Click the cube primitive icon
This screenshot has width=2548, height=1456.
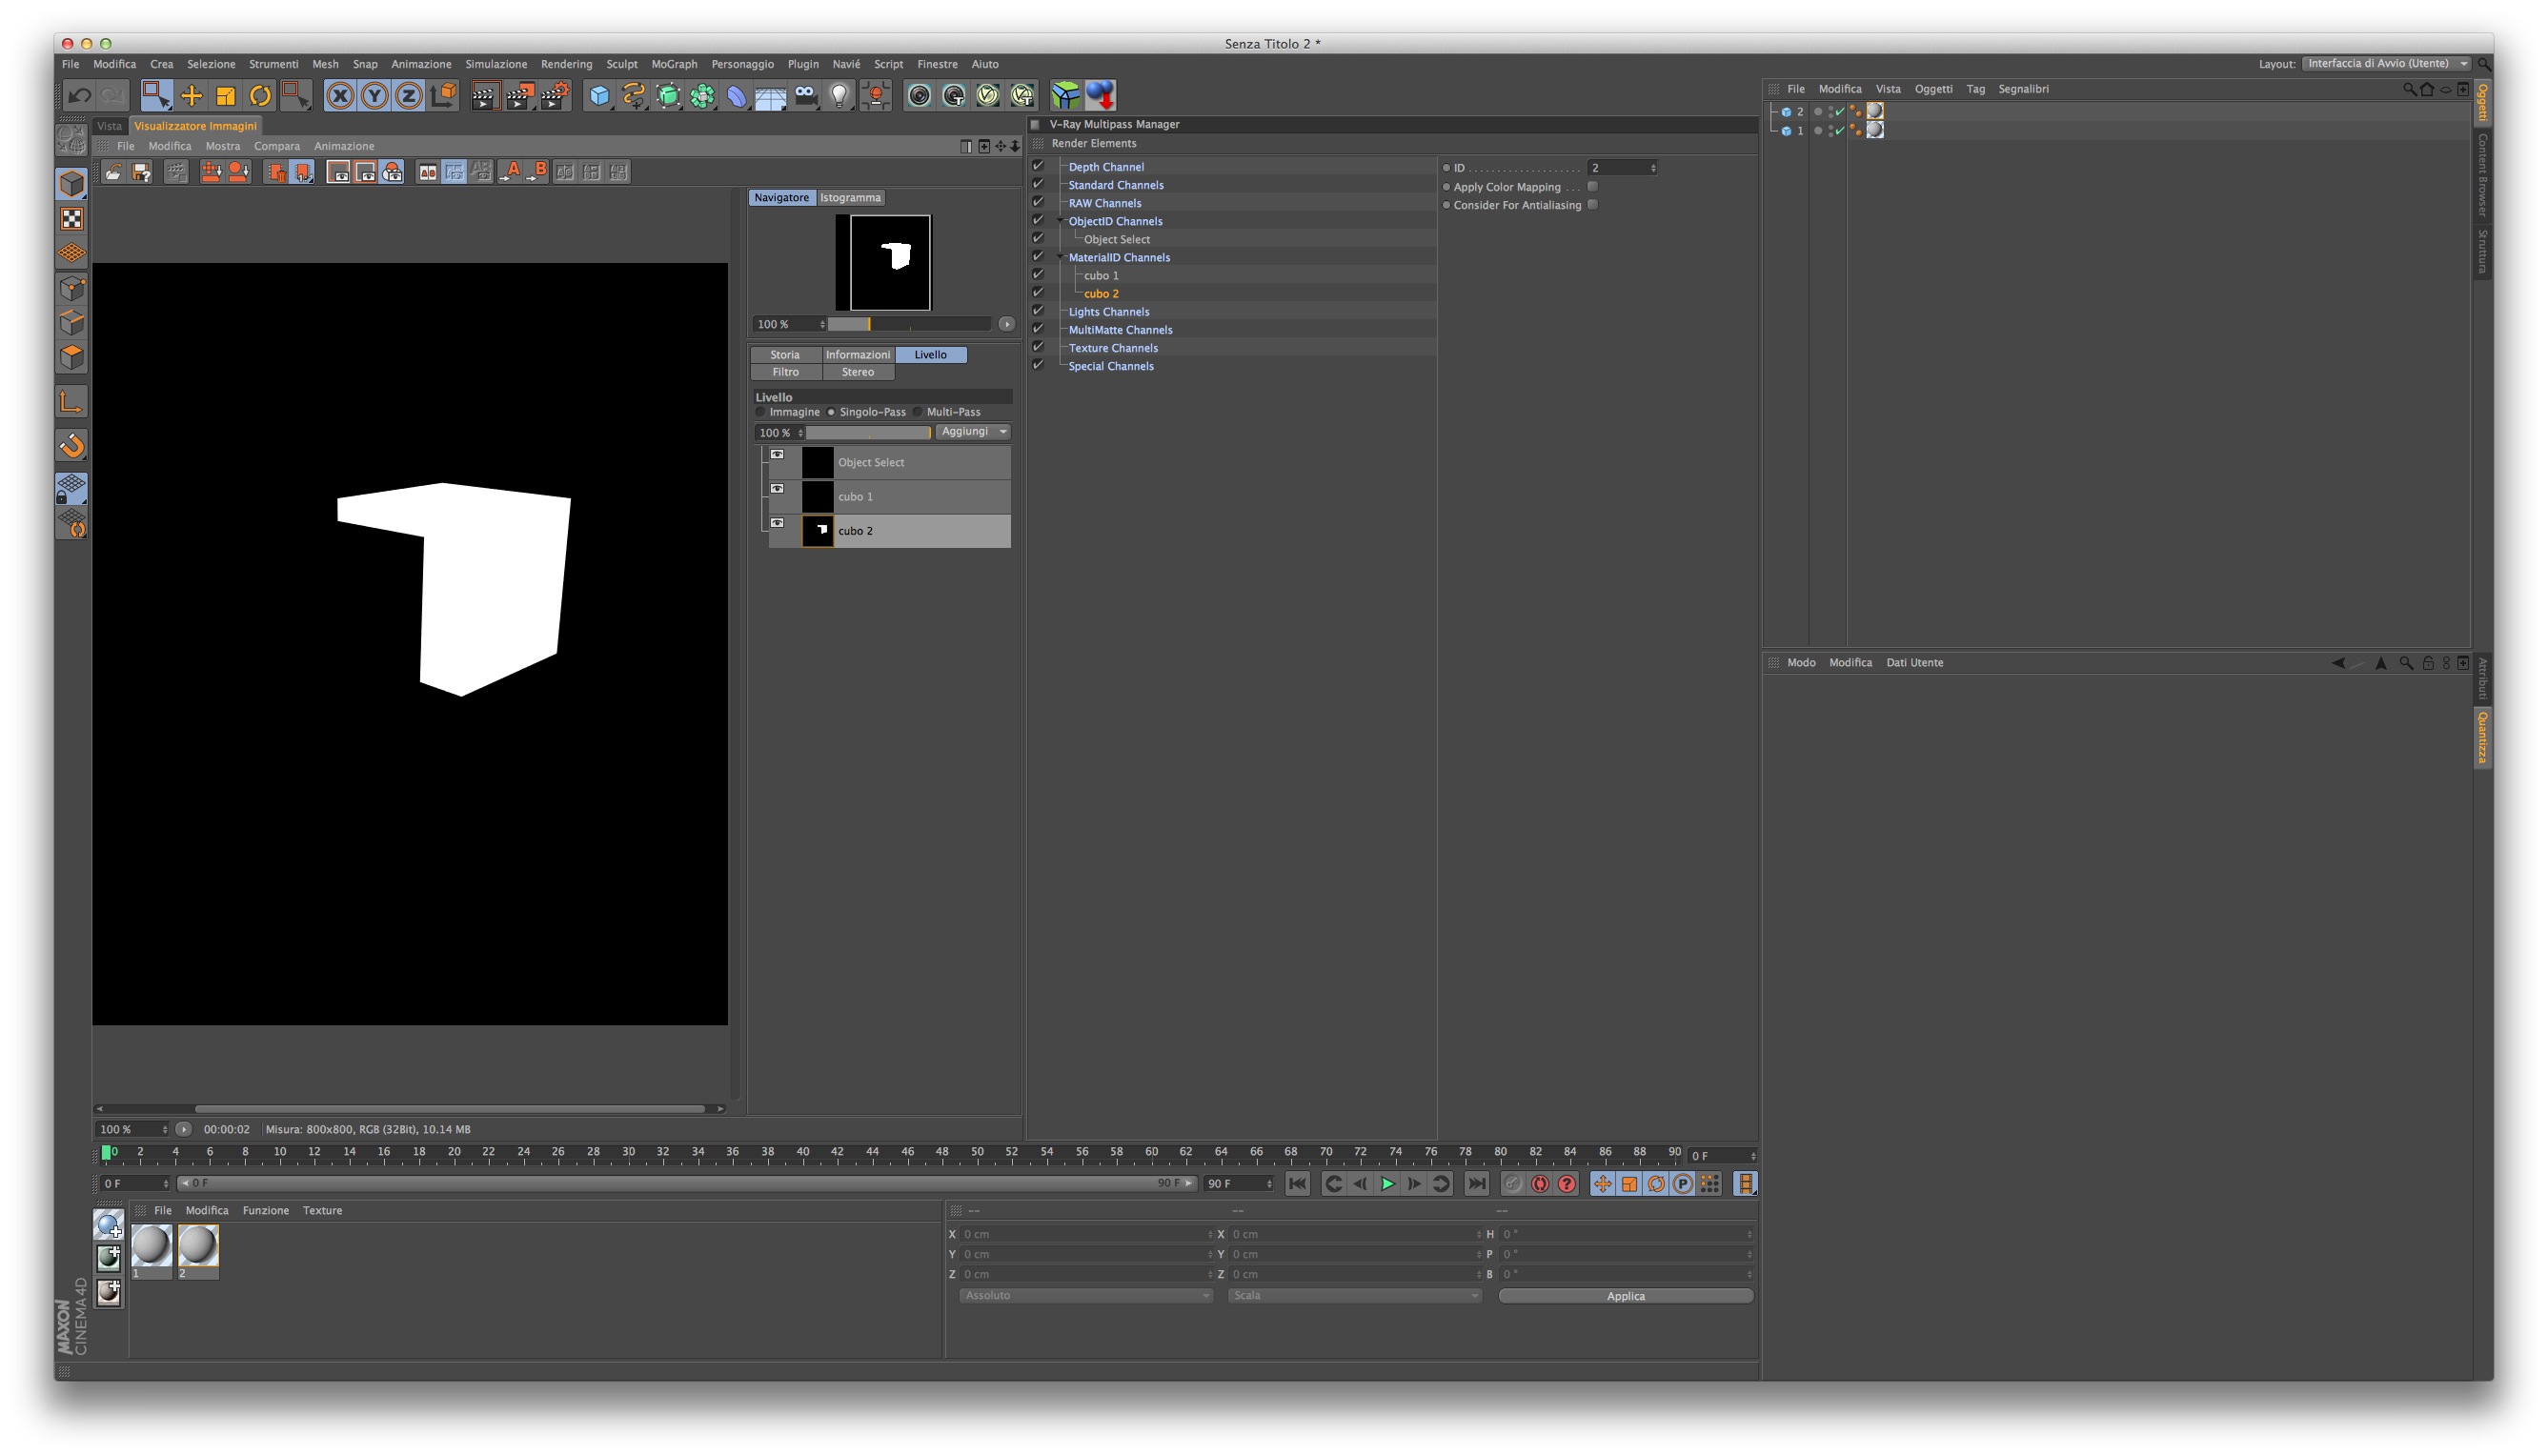point(599,96)
